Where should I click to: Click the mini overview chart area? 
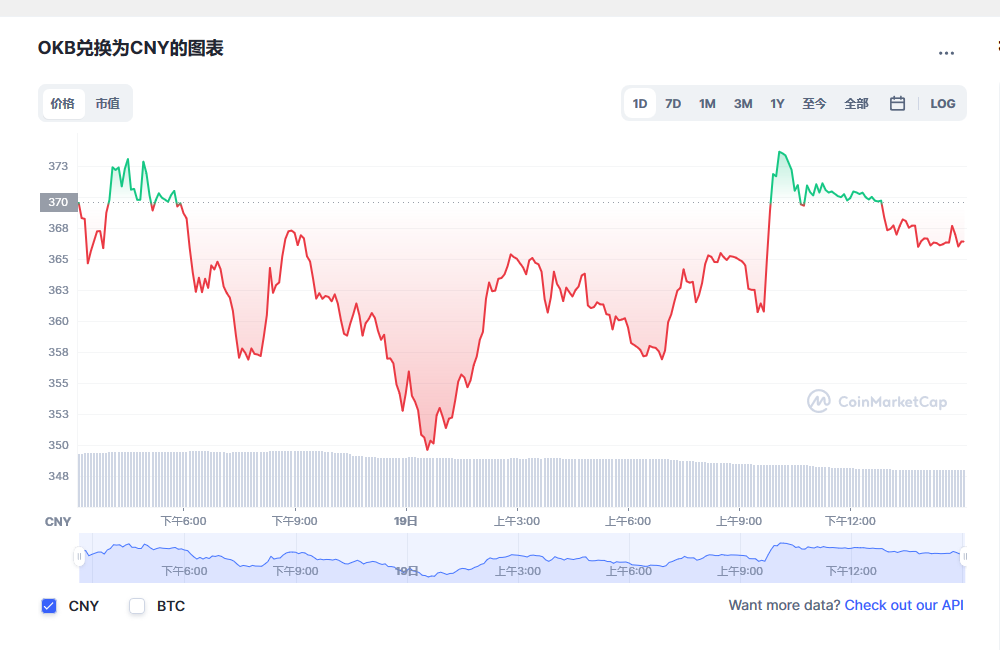[x=522, y=558]
